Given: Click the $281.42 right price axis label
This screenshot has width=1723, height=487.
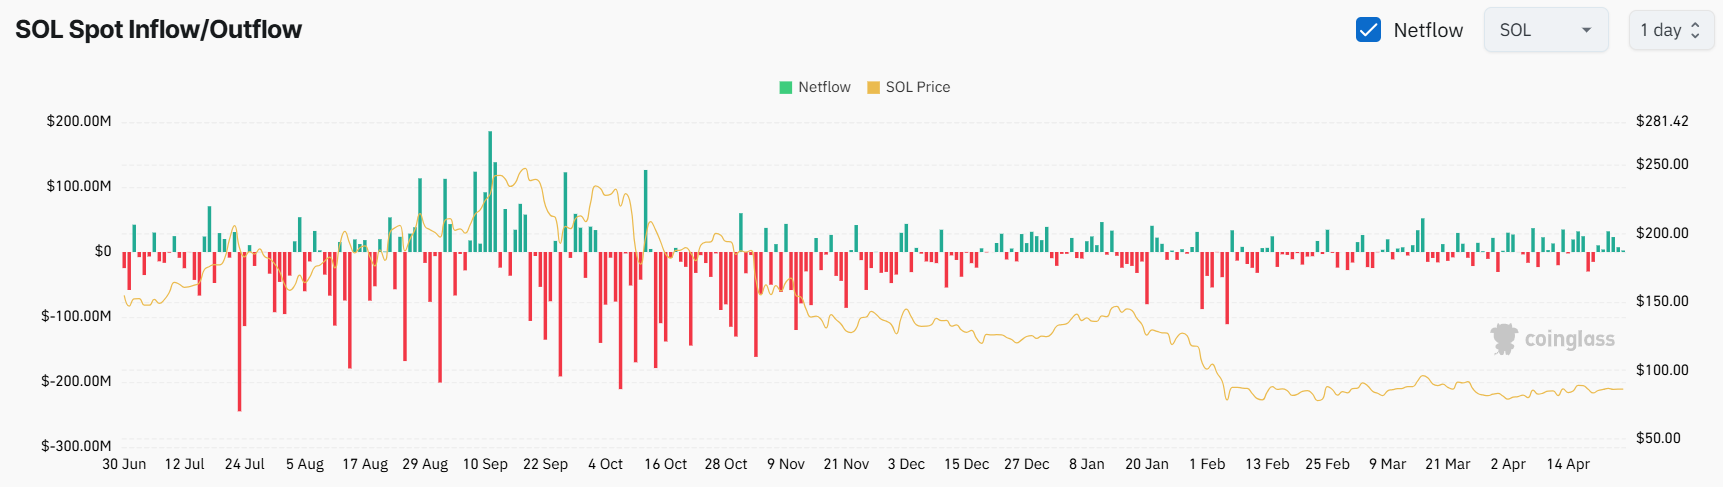Looking at the screenshot, I should coord(1662,121).
